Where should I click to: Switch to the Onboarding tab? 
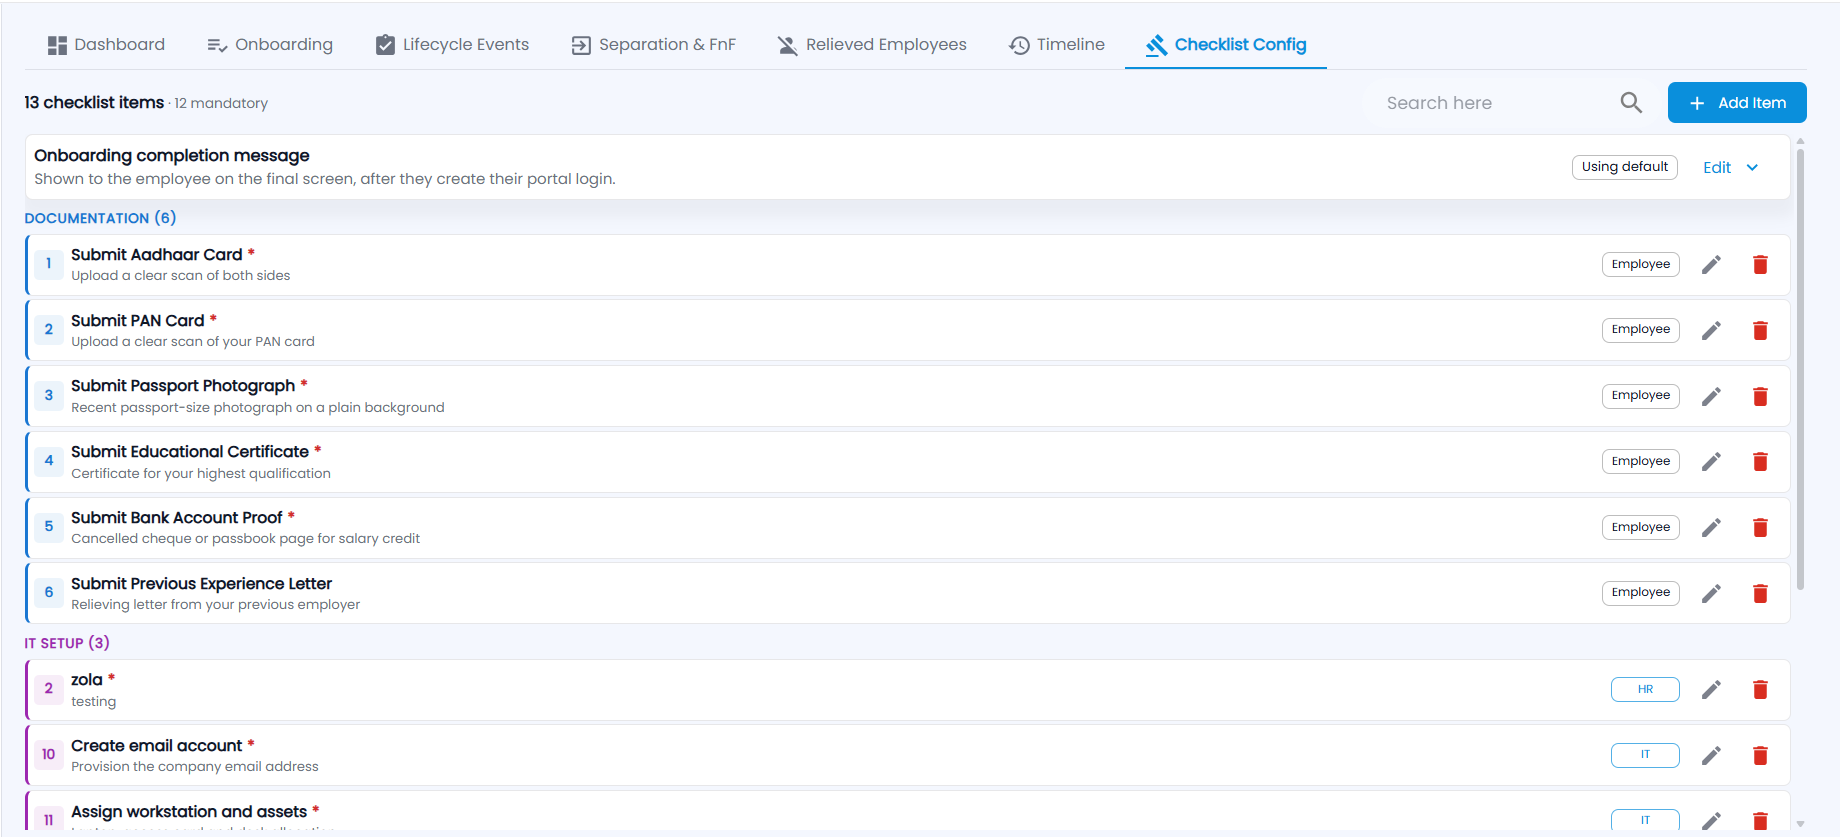(270, 45)
